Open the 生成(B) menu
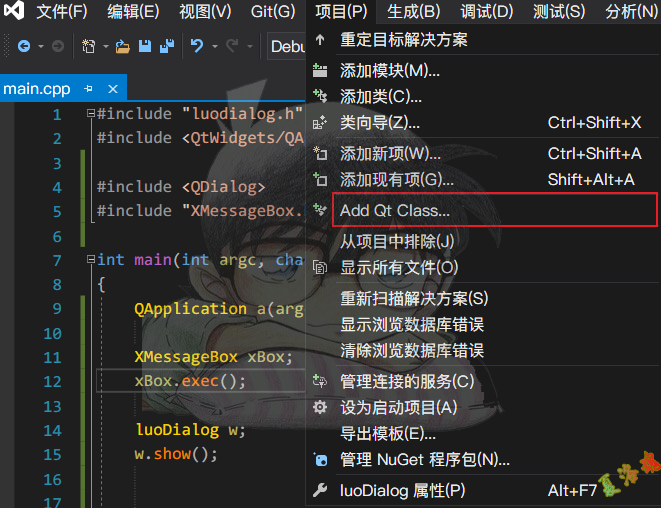Viewport: 661px width, 508px height. coord(414,11)
